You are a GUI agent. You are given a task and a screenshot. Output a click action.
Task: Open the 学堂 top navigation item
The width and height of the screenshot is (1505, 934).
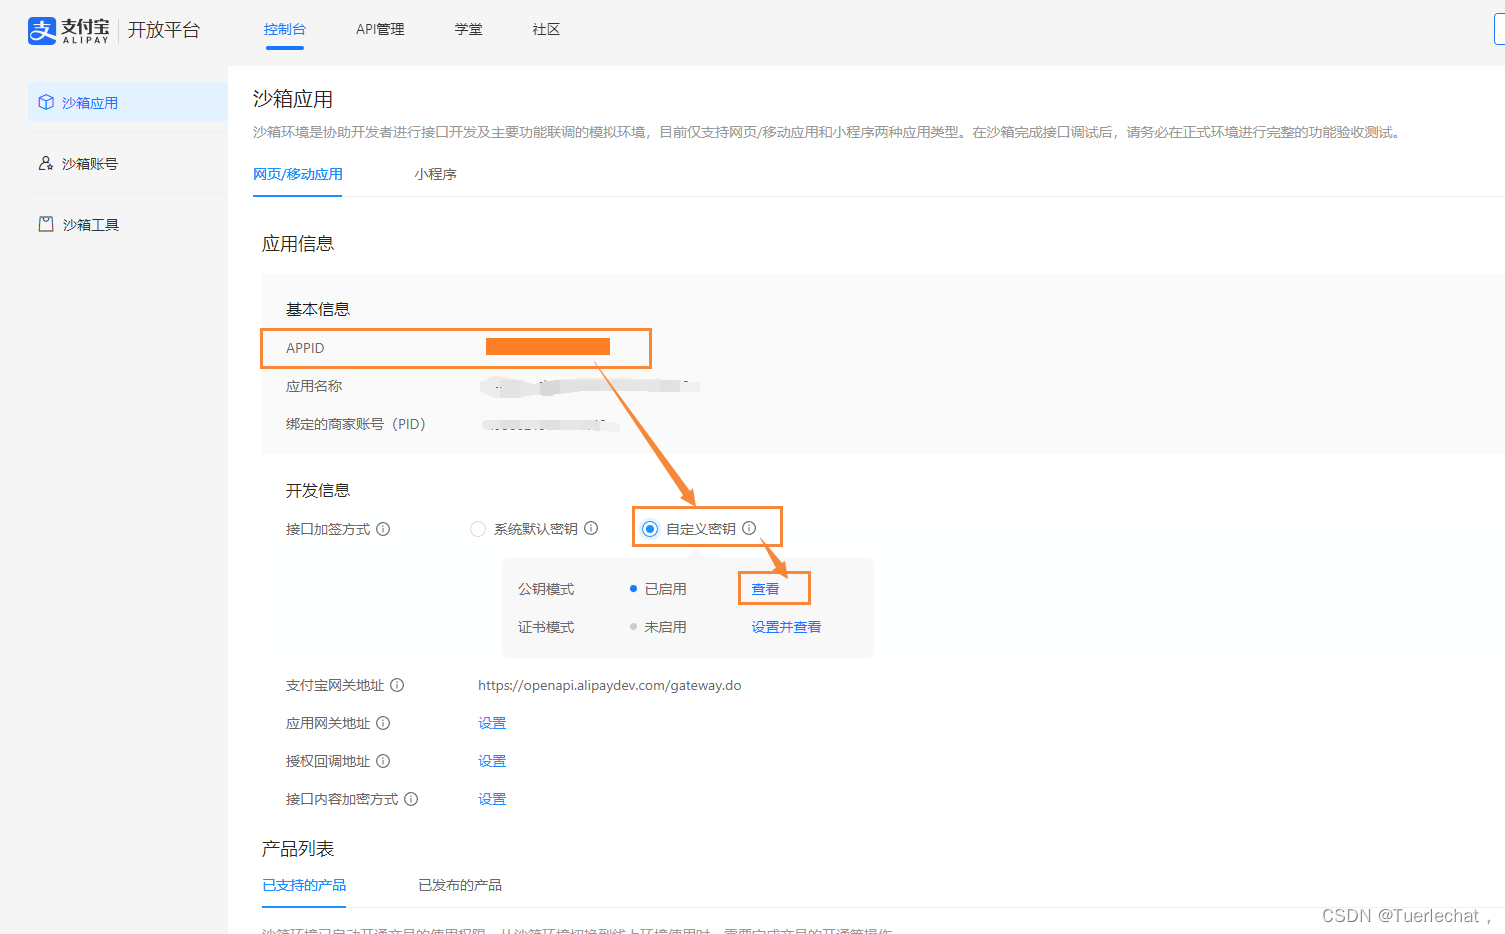(x=469, y=29)
